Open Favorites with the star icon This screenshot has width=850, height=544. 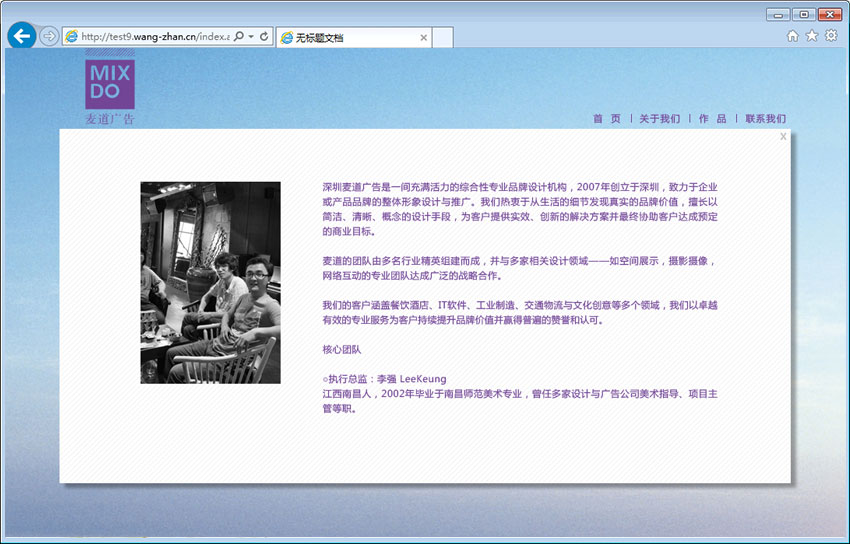tap(812, 36)
